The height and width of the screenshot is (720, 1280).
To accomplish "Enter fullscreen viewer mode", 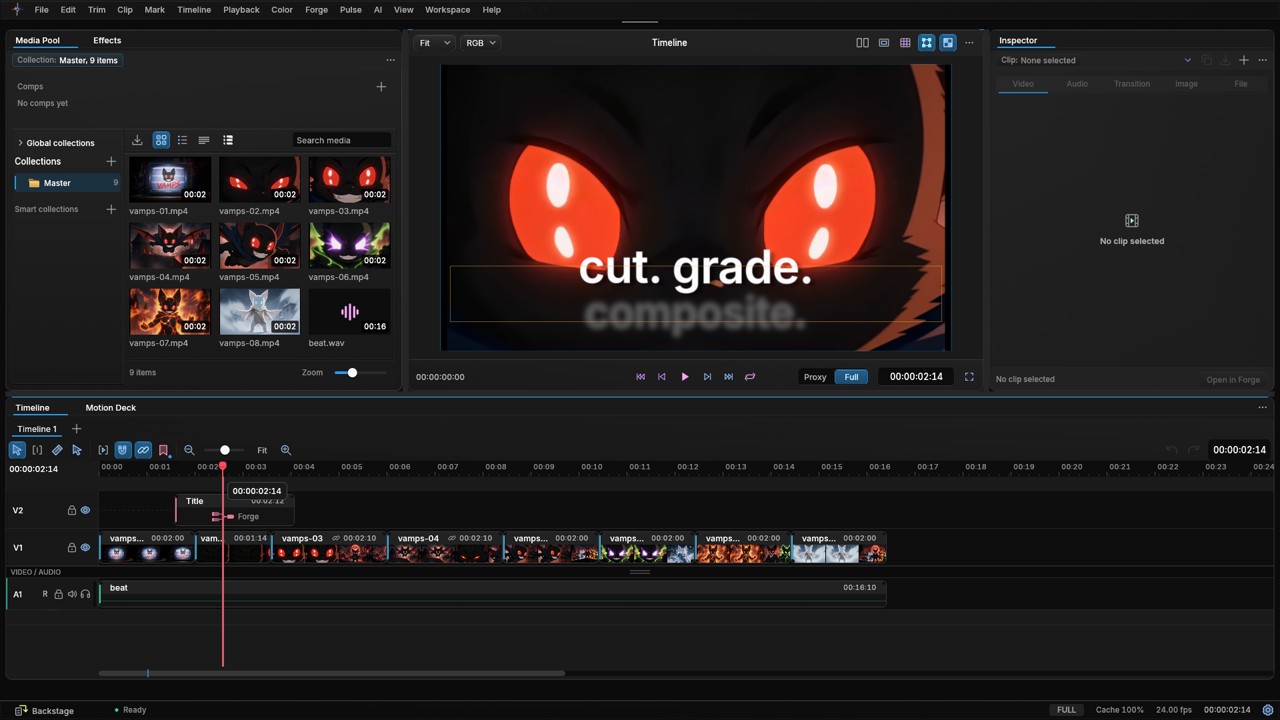I will click(x=969, y=377).
